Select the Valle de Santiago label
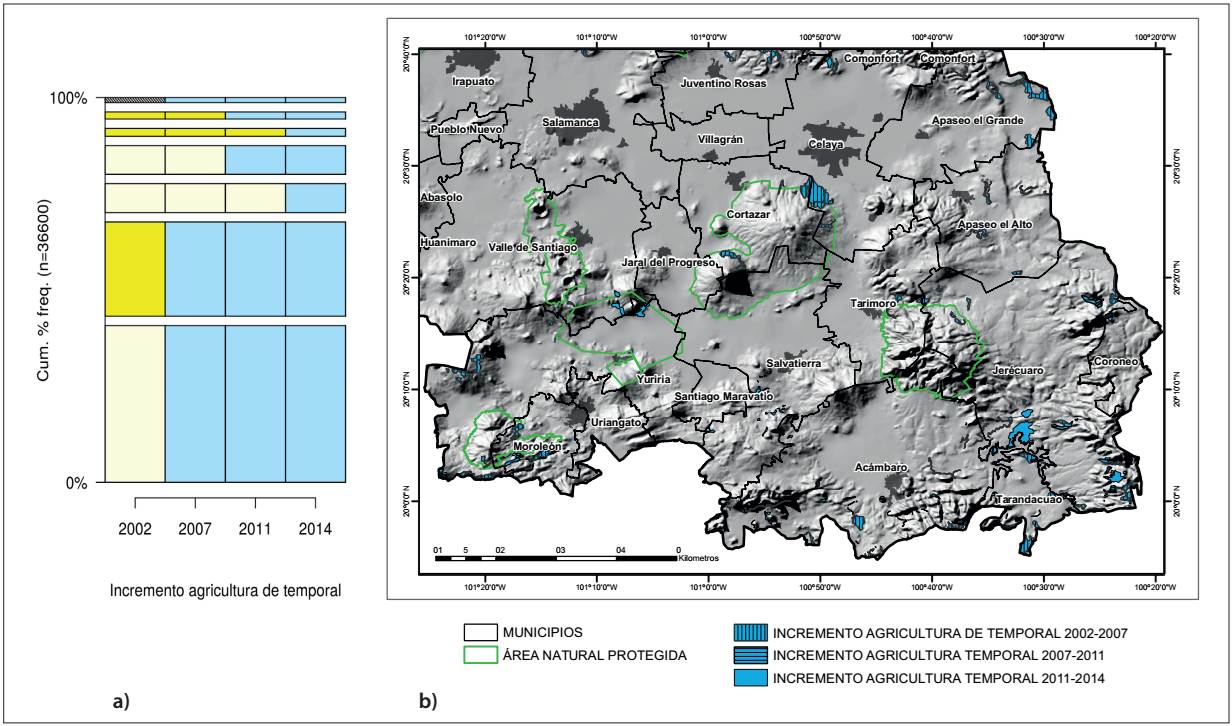The image size is (1232, 726). pyautogui.click(x=533, y=247)
